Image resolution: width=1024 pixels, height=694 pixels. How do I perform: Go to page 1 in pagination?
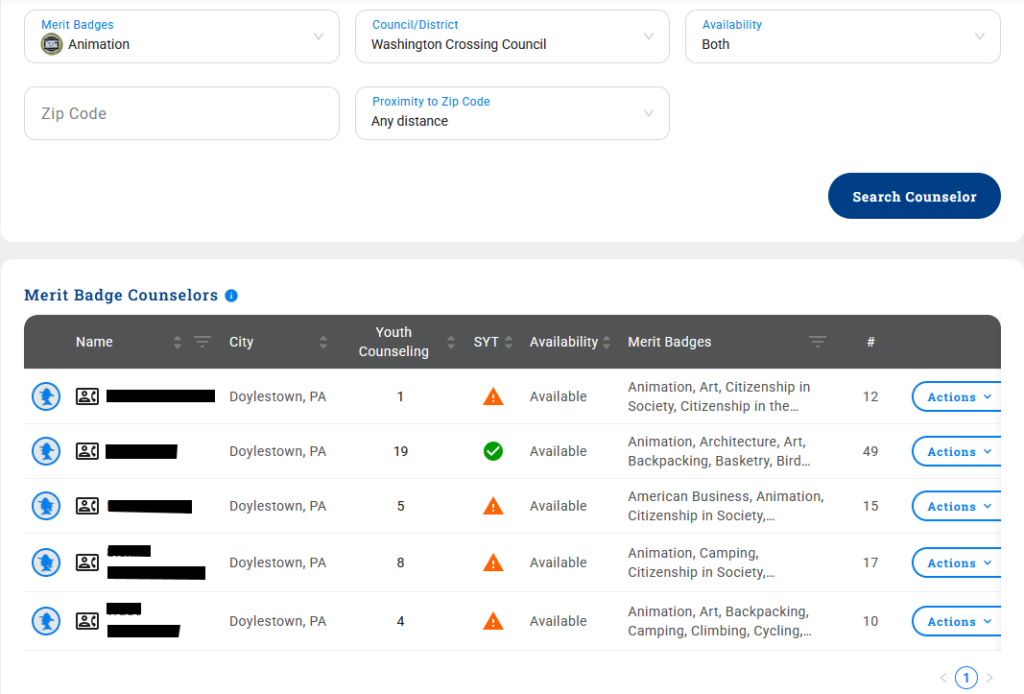tap(966, 678)
